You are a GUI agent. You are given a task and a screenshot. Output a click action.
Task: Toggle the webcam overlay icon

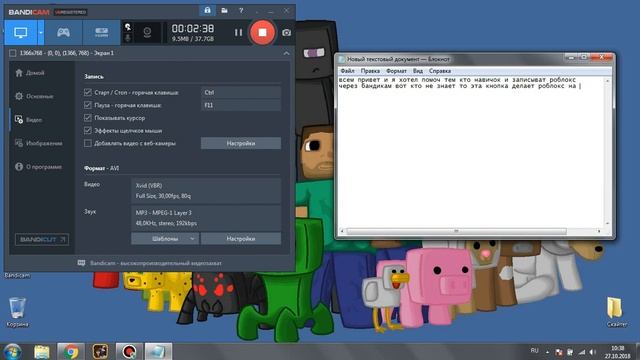(147, 32)
